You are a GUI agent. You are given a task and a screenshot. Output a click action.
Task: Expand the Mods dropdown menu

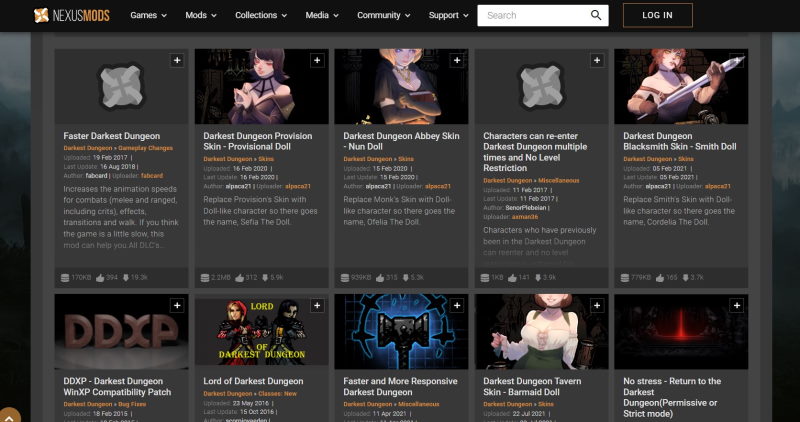201,15
